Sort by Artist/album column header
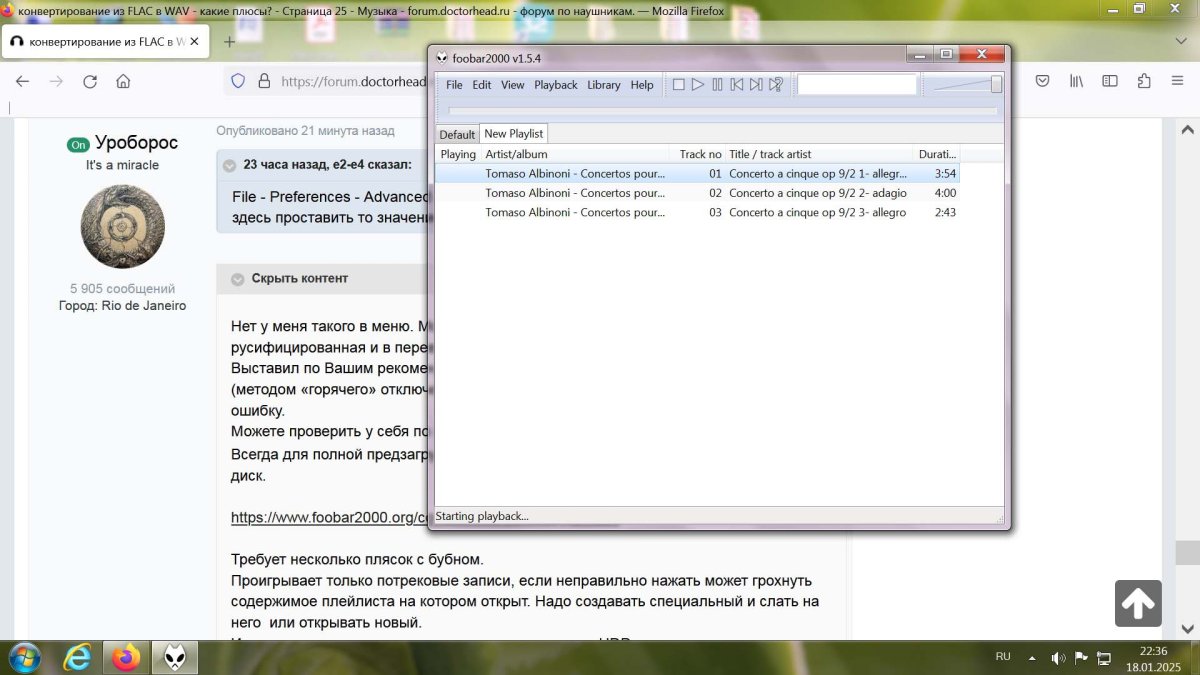This screenshot has height=675, width=1200. [574, 154]
